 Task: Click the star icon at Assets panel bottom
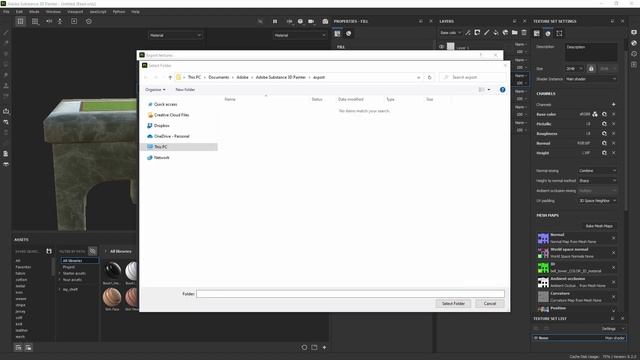click(x=324, y=347)
